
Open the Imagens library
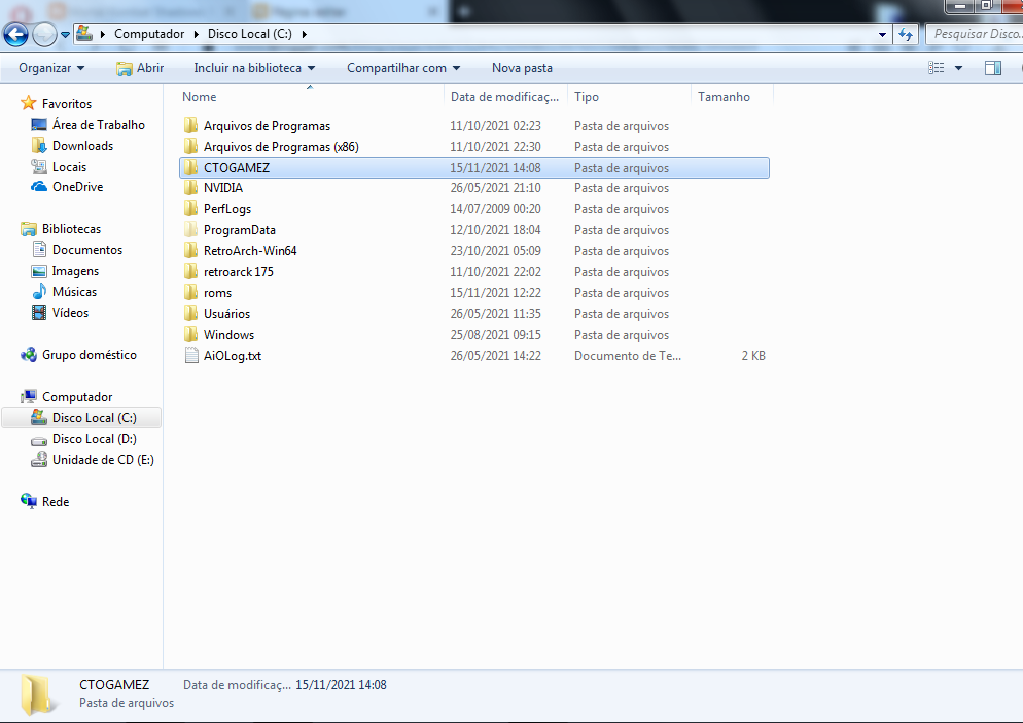[75, 270]
